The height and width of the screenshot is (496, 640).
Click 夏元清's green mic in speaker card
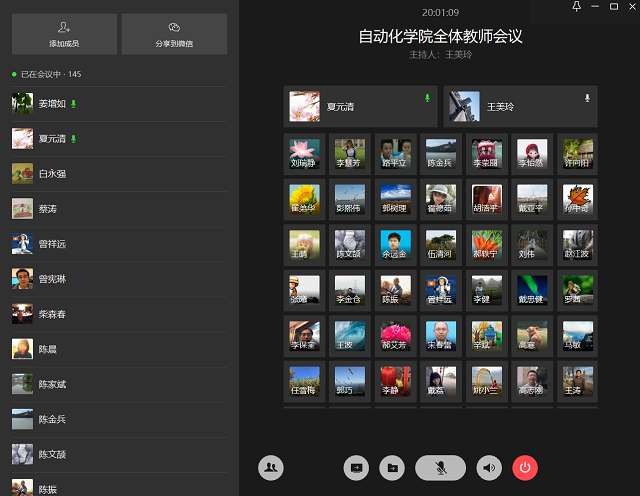point(427,98)
